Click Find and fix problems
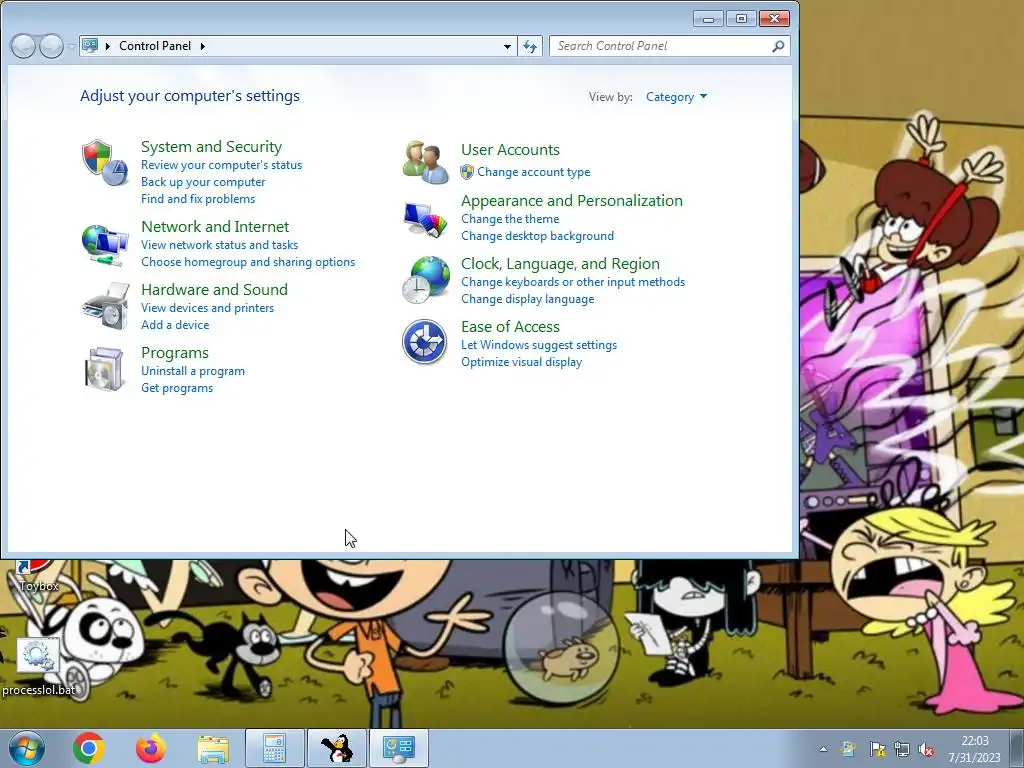1024x768 pixels. [198, 199]
